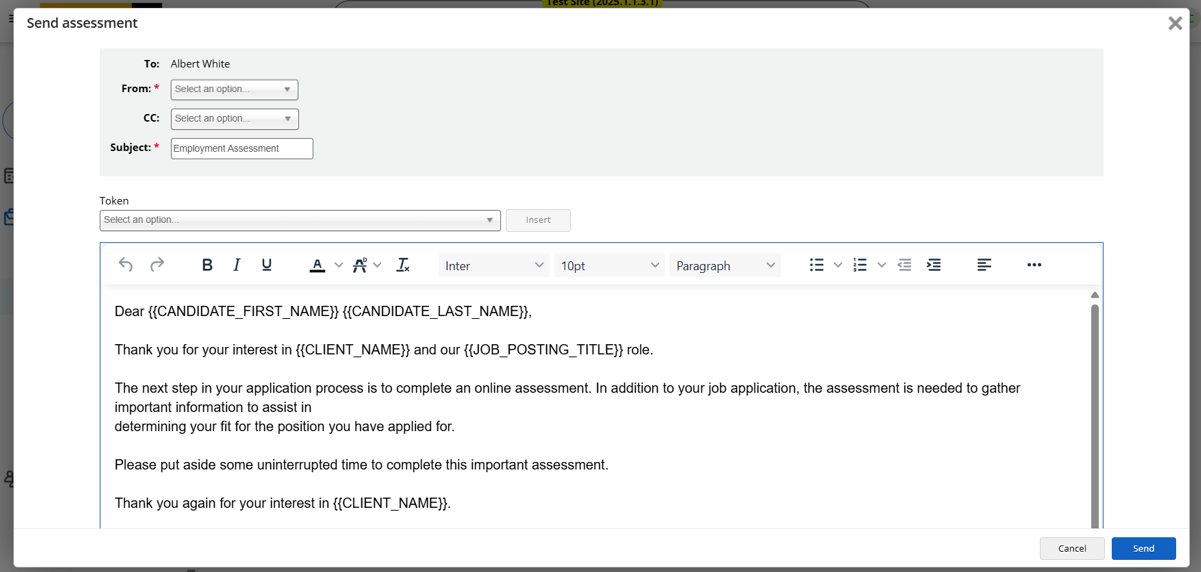
Task: Open the From select dropdown
Action: 234,90
